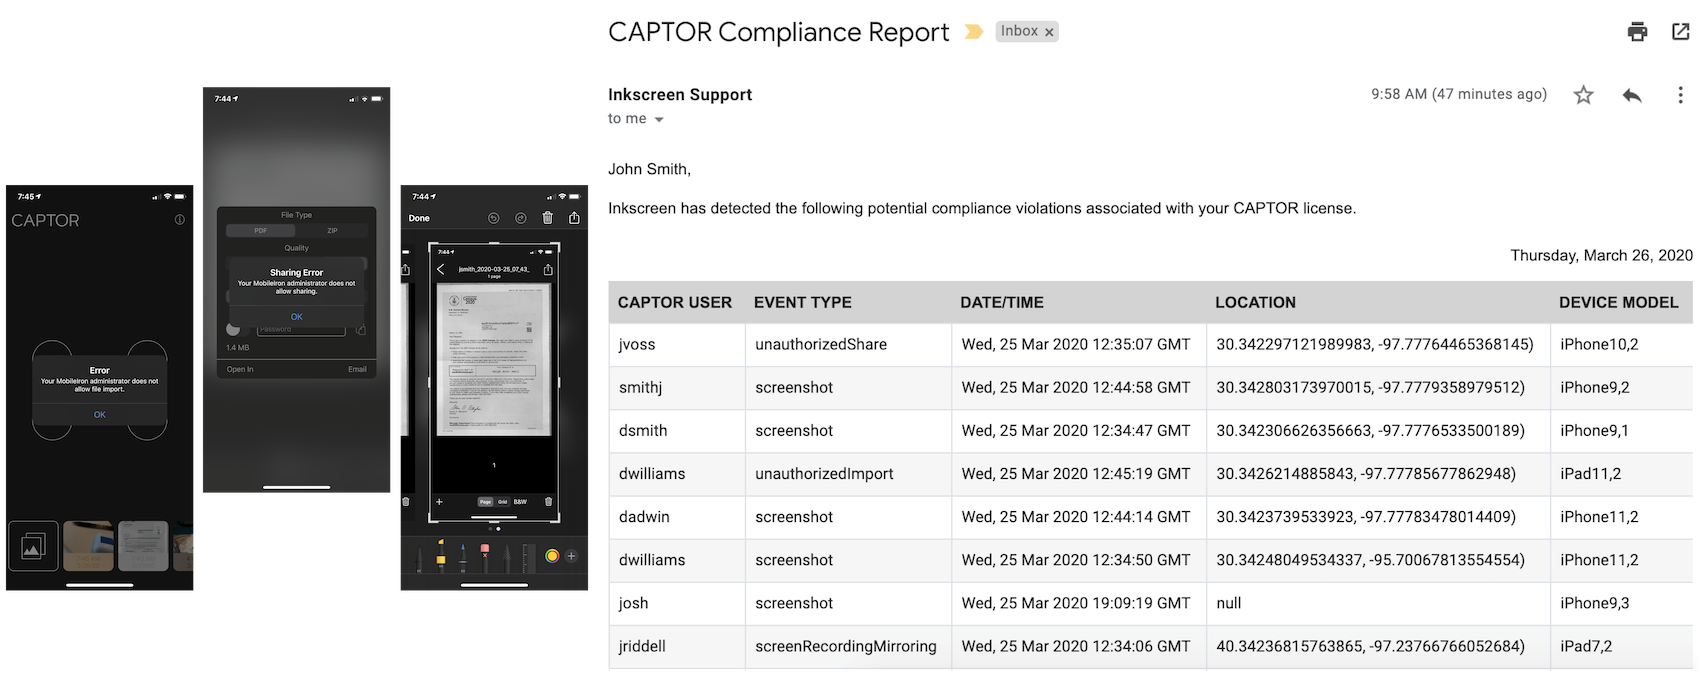Reply to the Inkscreen Support email

click(1632, 95)
